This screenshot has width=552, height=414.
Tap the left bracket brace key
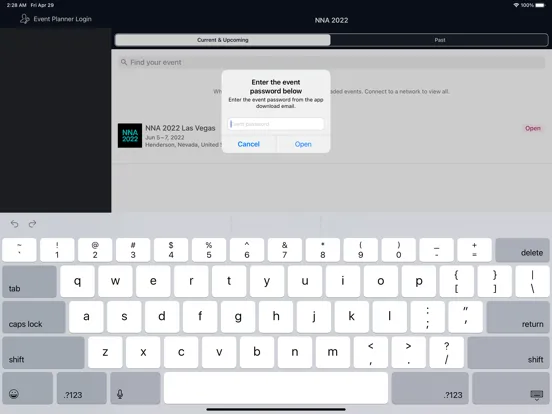pos(457,282)
